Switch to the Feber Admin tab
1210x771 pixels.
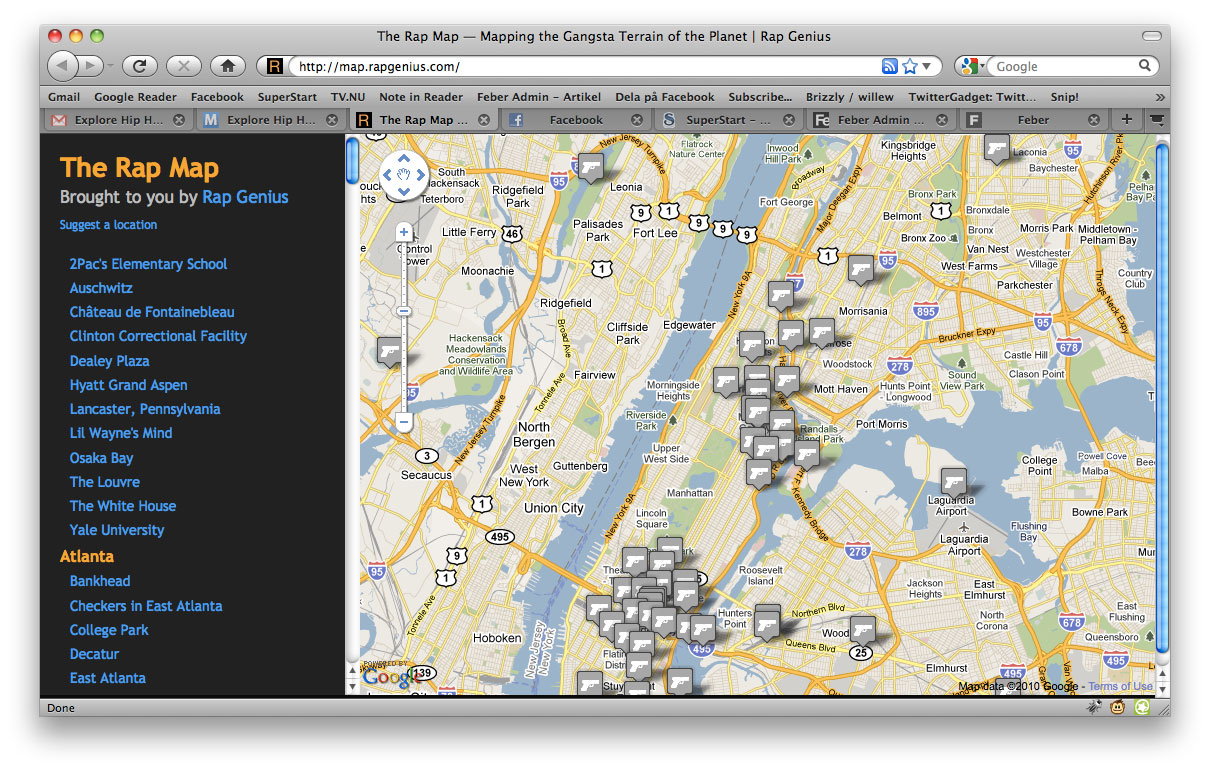(880, 119)
